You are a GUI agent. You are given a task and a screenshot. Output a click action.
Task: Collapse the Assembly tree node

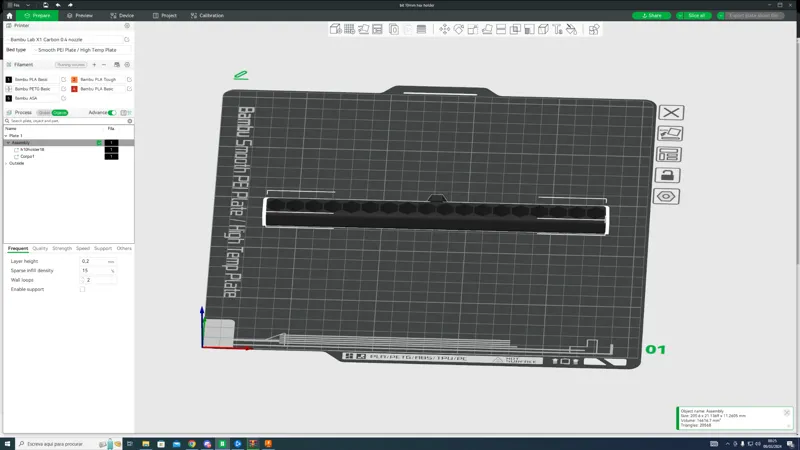click(x=8, y=143)
